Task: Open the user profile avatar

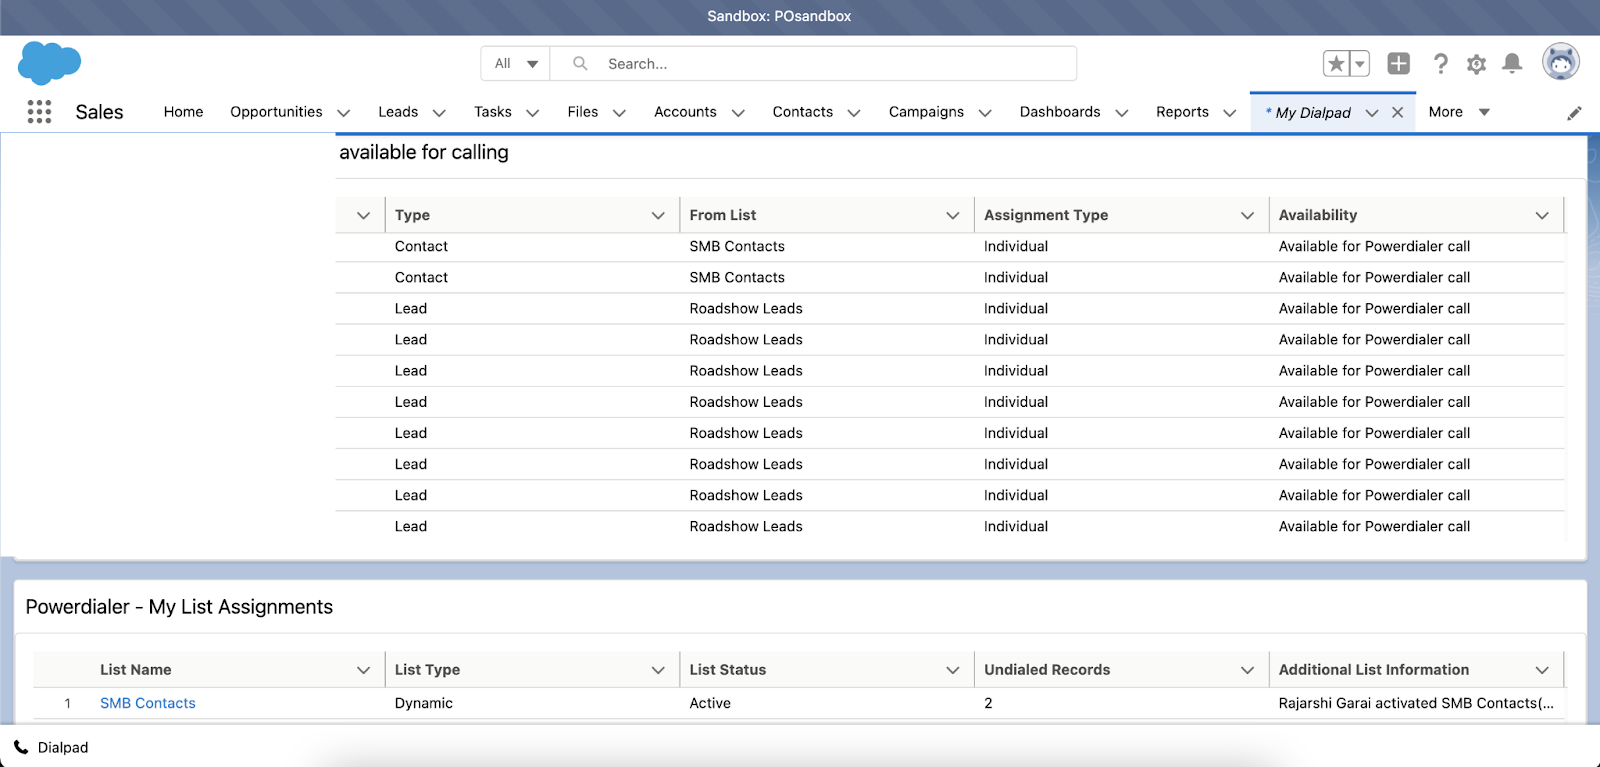Action: click(1560, 62)
